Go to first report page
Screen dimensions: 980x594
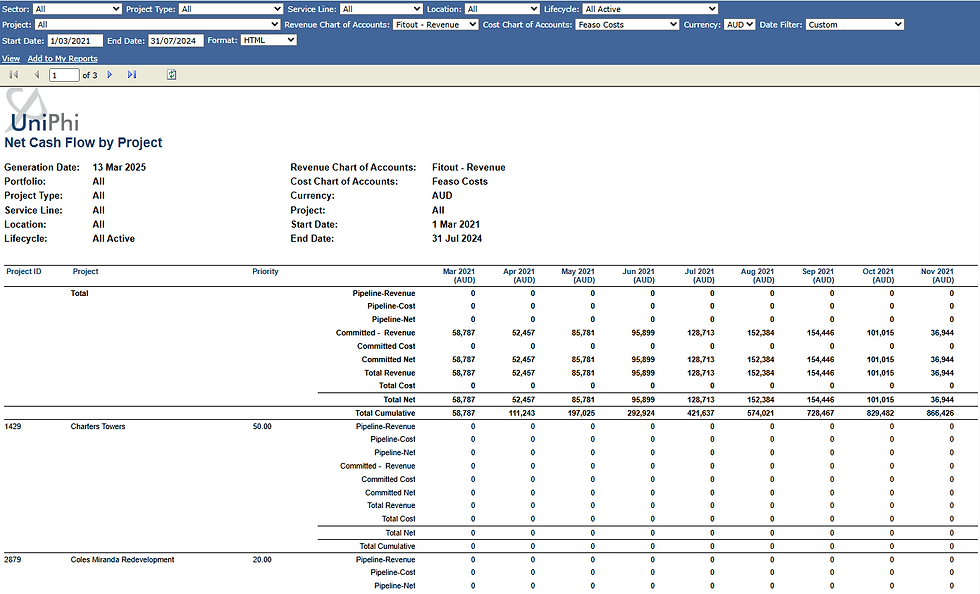14,75
